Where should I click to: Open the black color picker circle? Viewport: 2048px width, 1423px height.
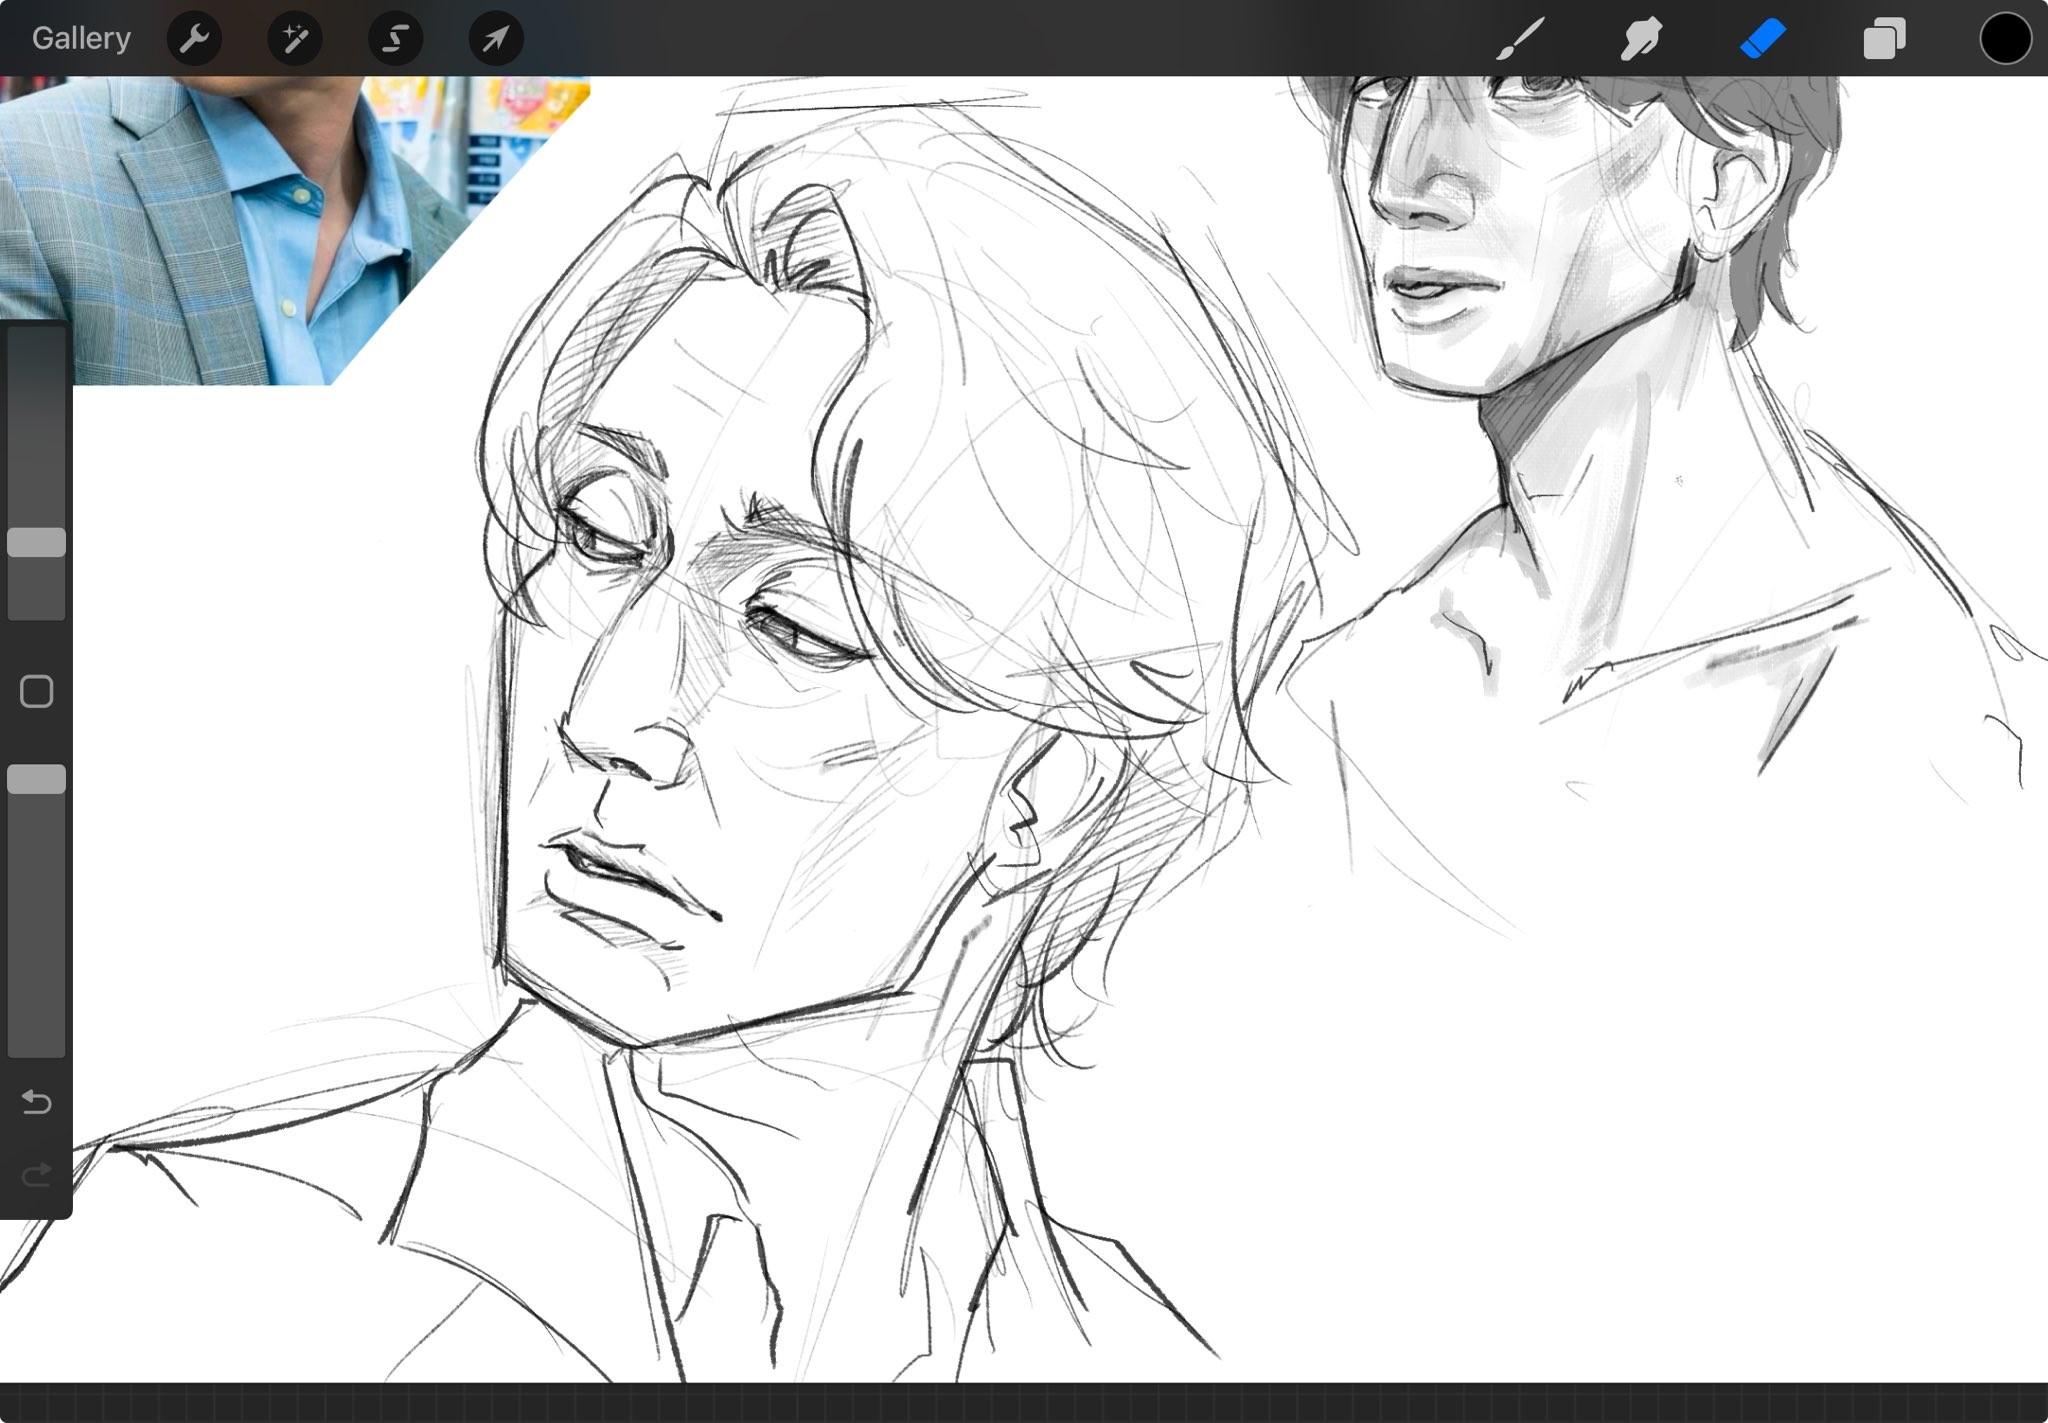coord(2005,39)
